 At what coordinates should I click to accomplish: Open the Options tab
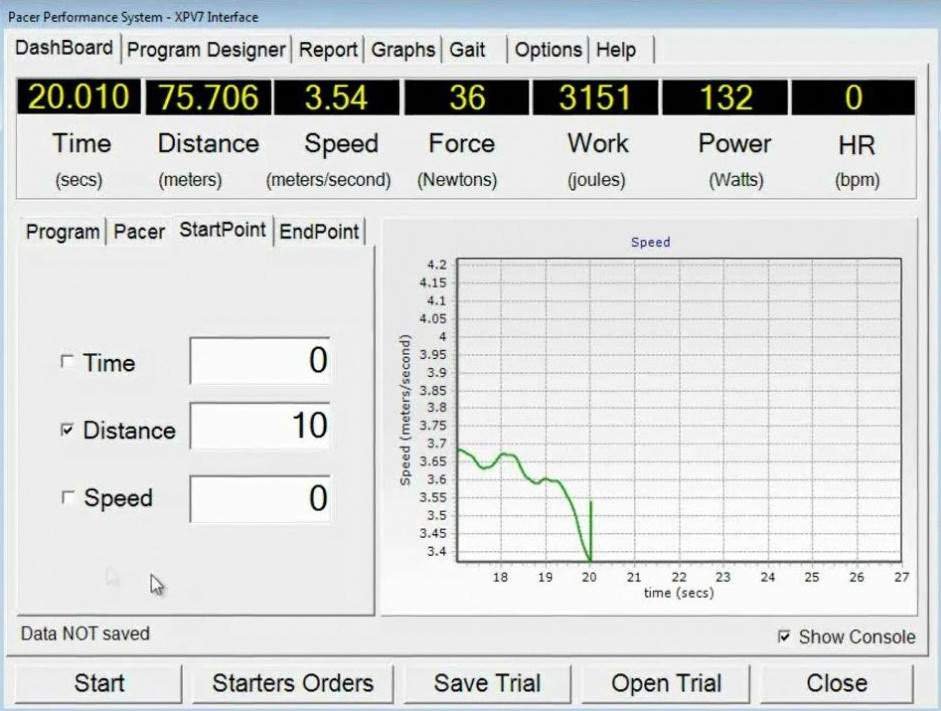click(548, 49)
